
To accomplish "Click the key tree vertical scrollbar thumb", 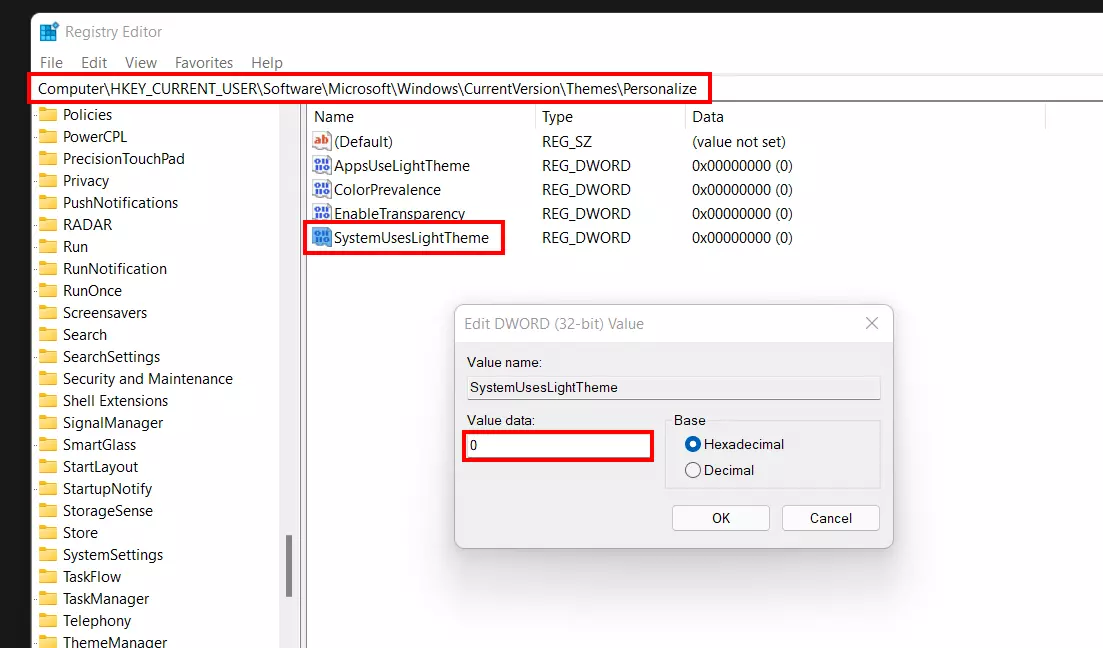I will coord(288,566).
